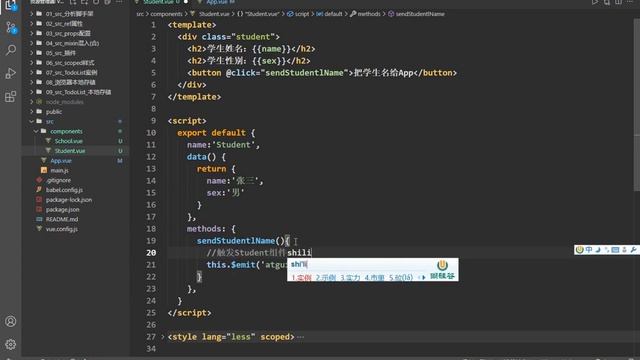Click the export default line 10
Screen dimensions: 640x360
216,133
